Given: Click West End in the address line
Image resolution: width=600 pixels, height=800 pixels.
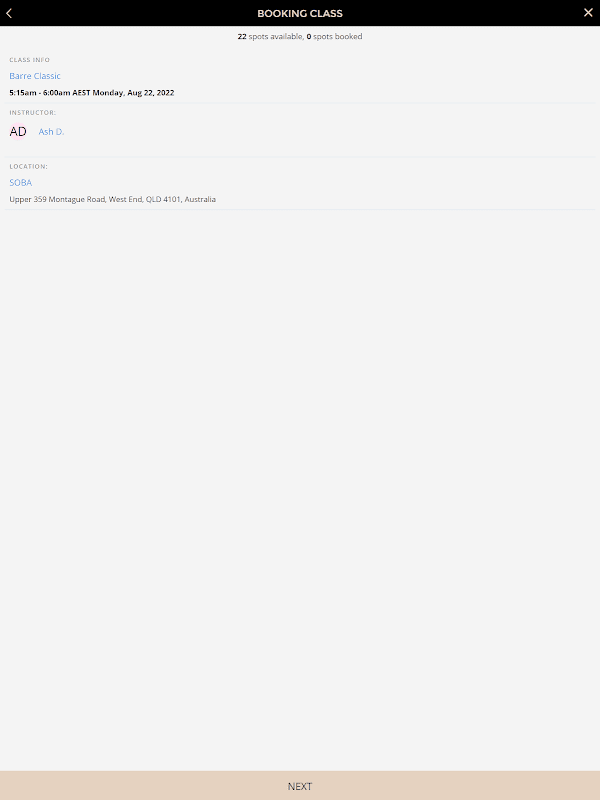Looking at the screenshot, I should point(126,199).
